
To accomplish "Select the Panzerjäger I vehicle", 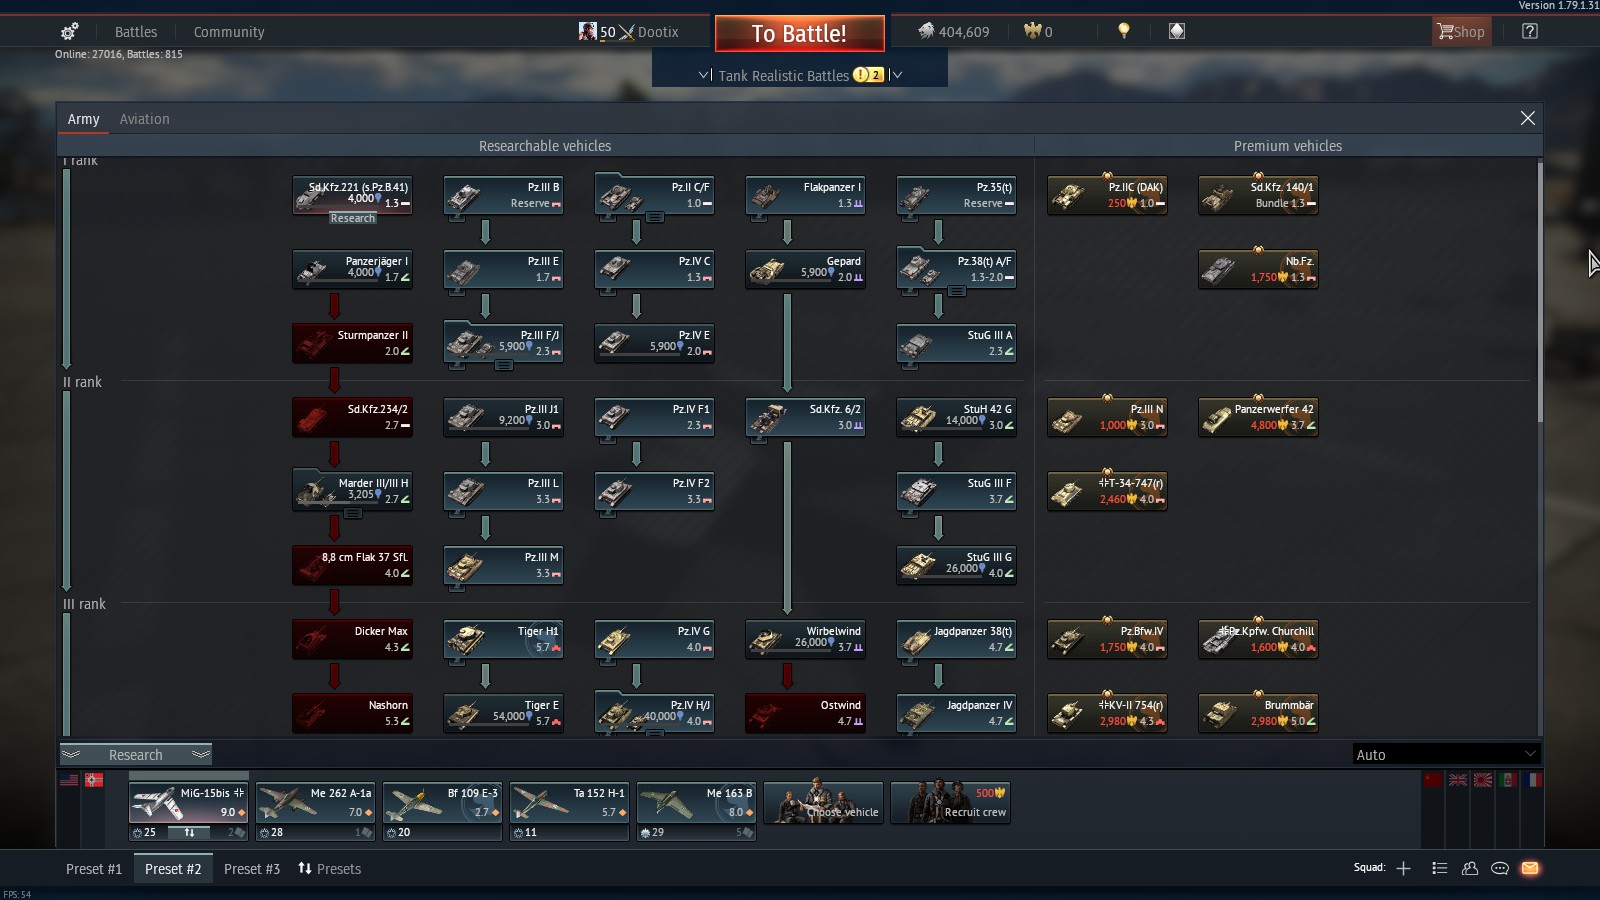I will 352,269.
